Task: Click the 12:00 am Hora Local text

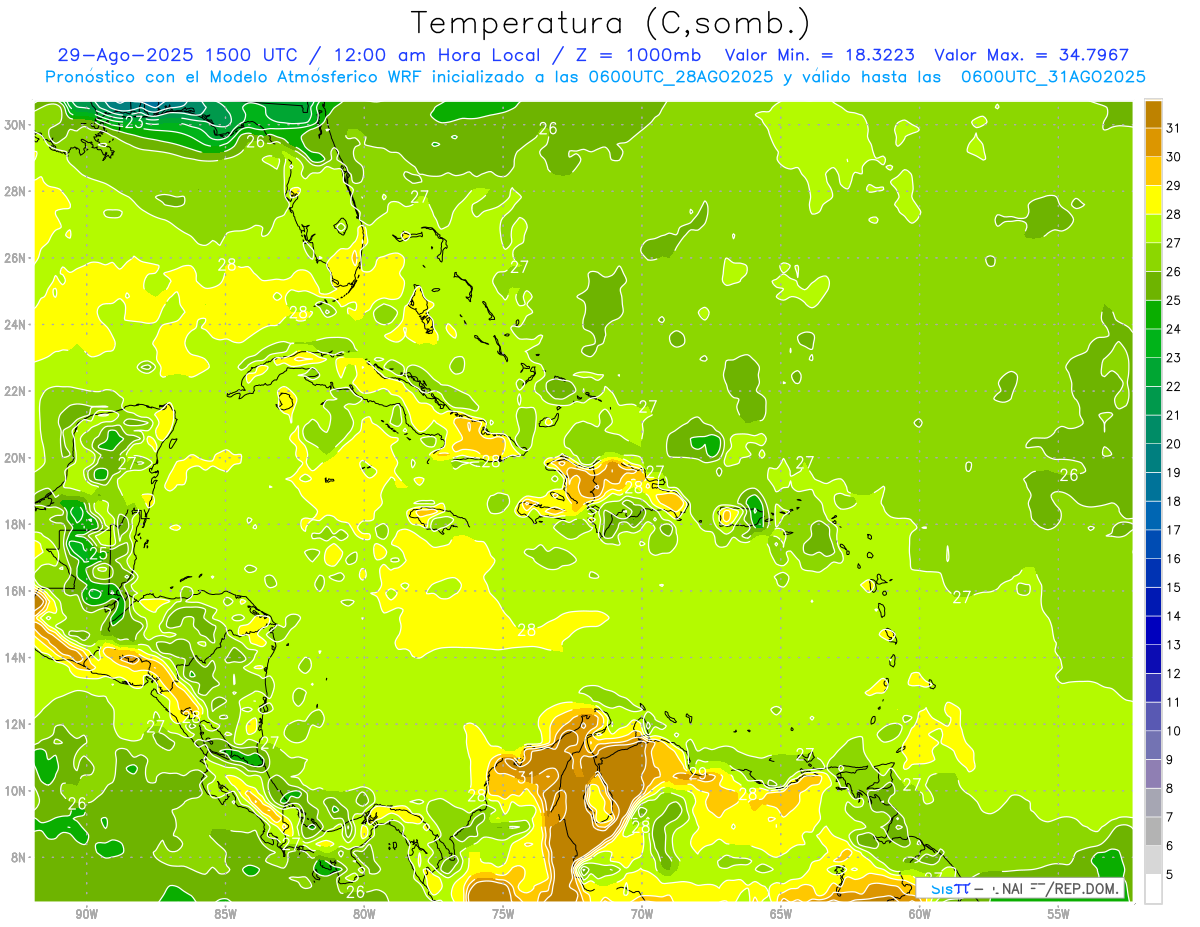Action: point(438,55)
